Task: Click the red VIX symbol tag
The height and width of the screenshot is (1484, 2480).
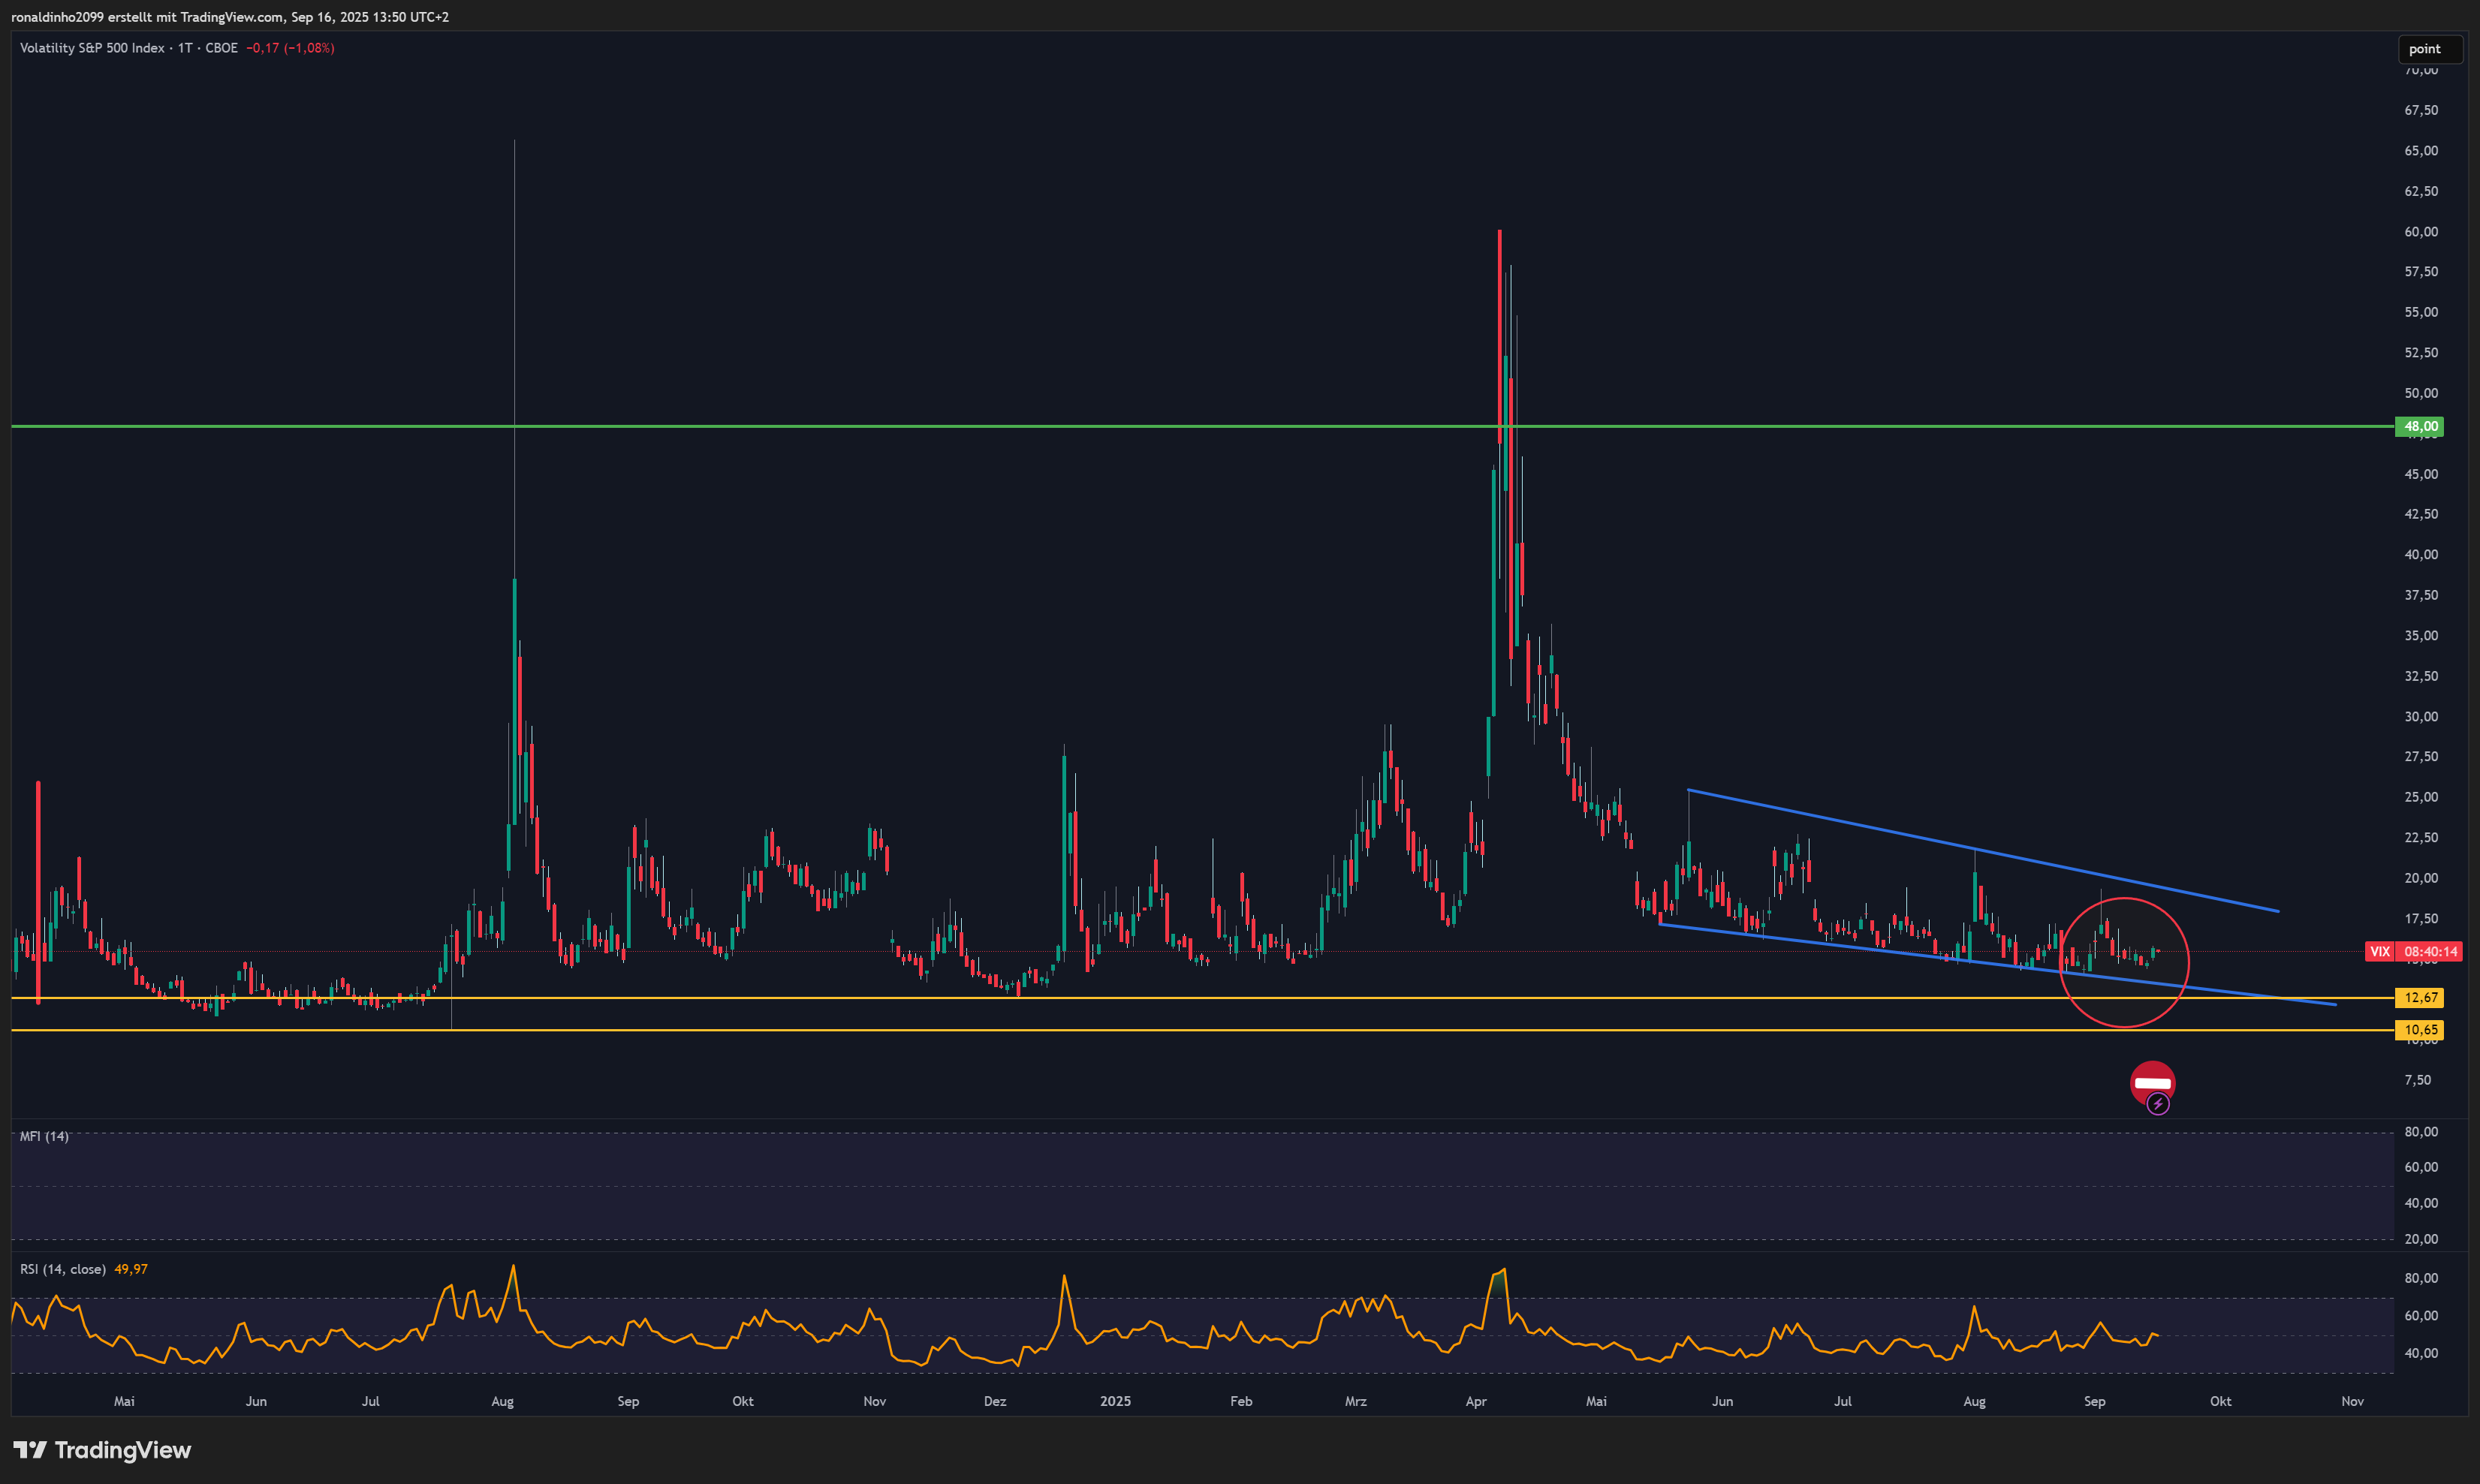Action: tap(2380, 951)
